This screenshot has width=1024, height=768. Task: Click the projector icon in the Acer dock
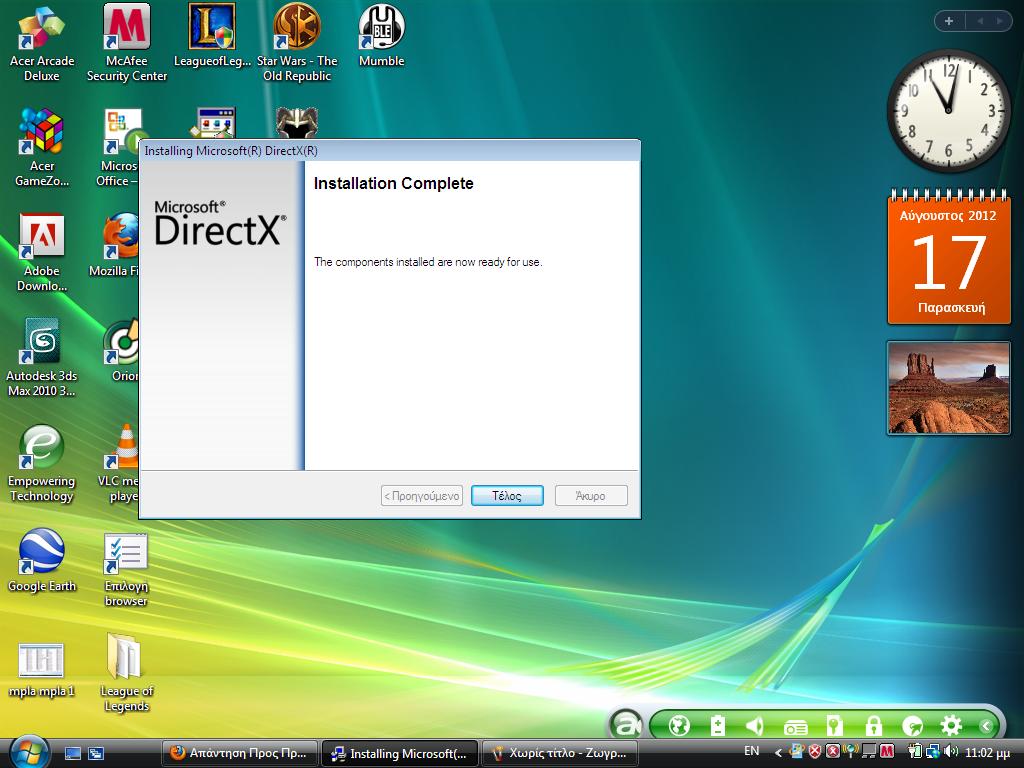point(795,726)
